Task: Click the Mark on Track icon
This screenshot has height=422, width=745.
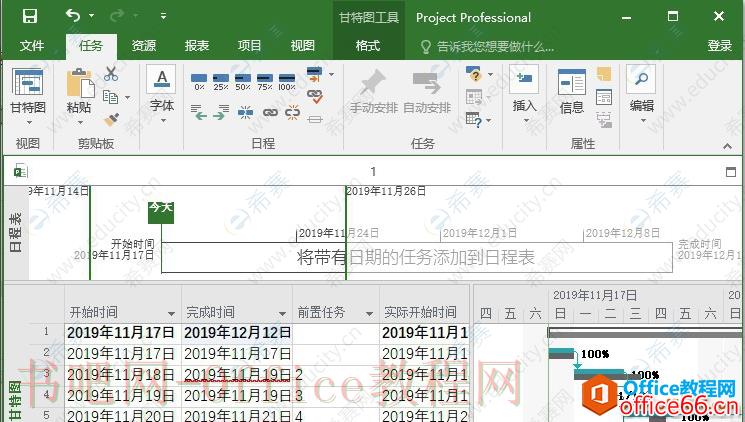Action: click(314, 74)
